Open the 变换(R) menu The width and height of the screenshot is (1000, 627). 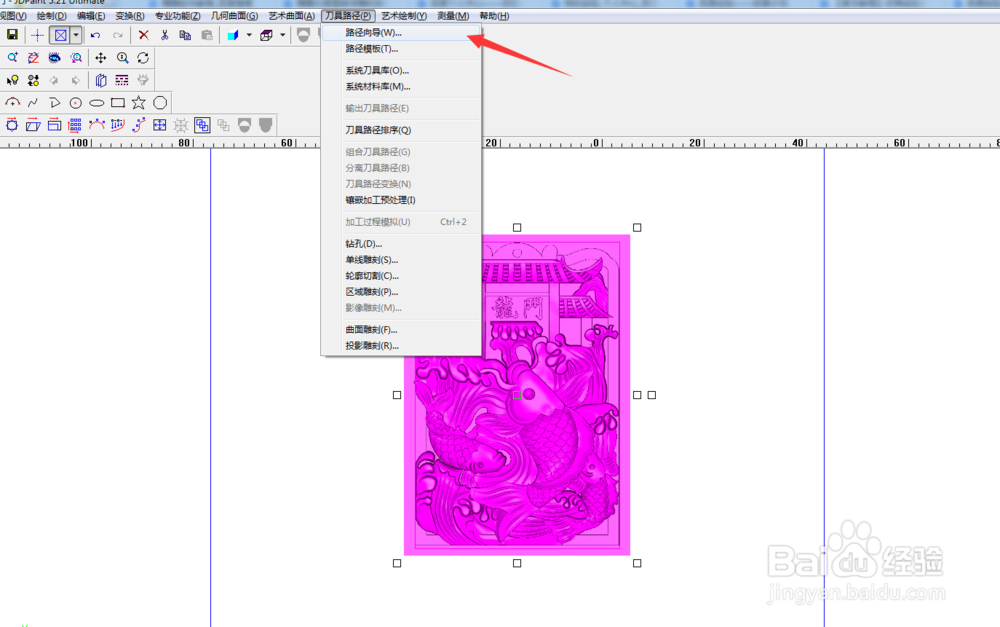(129, 16)
